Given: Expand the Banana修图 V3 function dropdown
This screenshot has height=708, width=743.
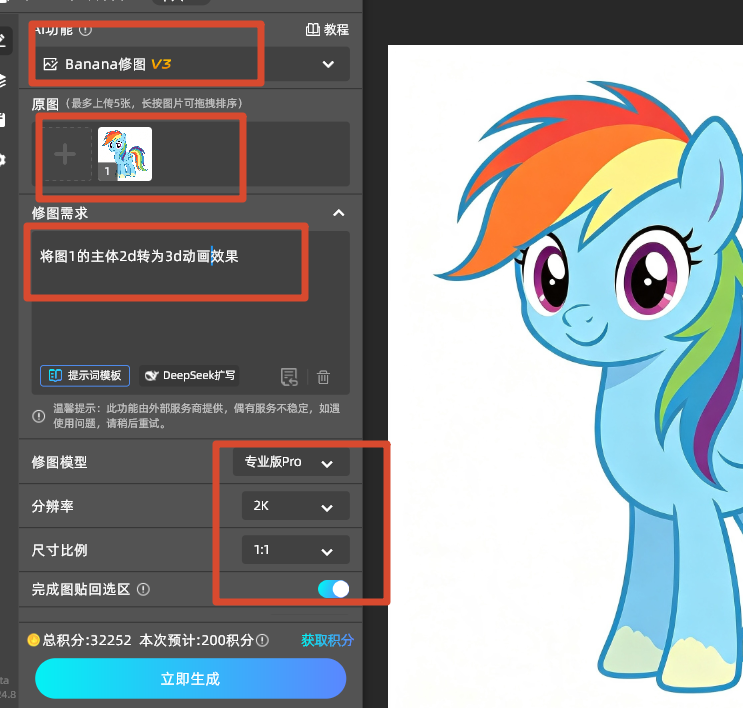Looking at the screenshot, I should coord(192,64).
